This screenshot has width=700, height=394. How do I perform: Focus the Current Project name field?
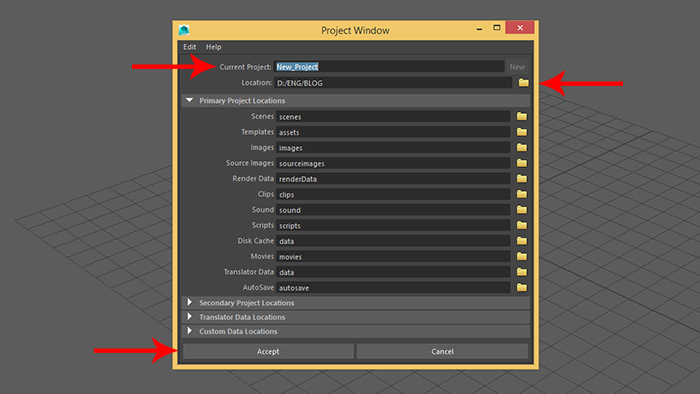click(389, 67)
